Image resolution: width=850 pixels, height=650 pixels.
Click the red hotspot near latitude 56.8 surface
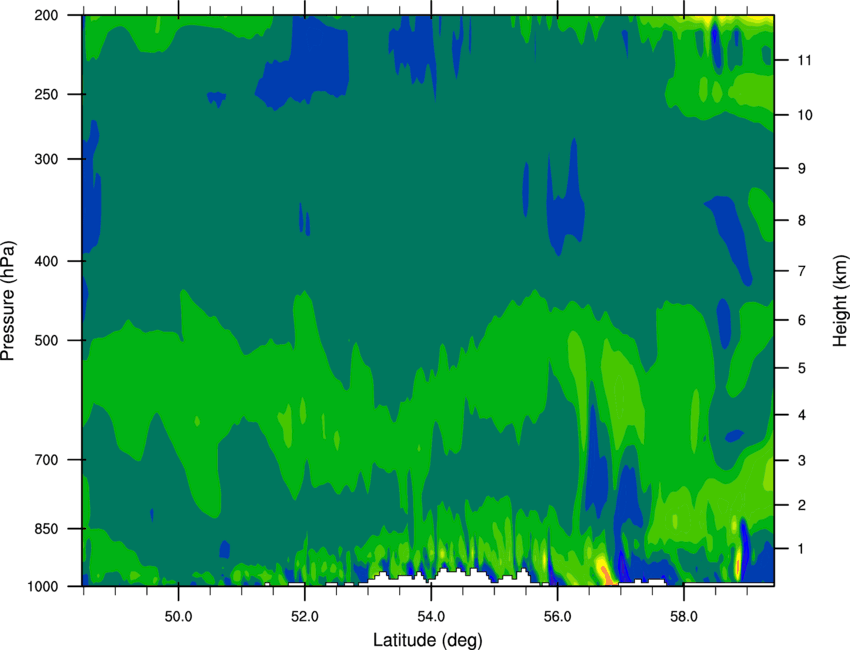pos(608,576)
